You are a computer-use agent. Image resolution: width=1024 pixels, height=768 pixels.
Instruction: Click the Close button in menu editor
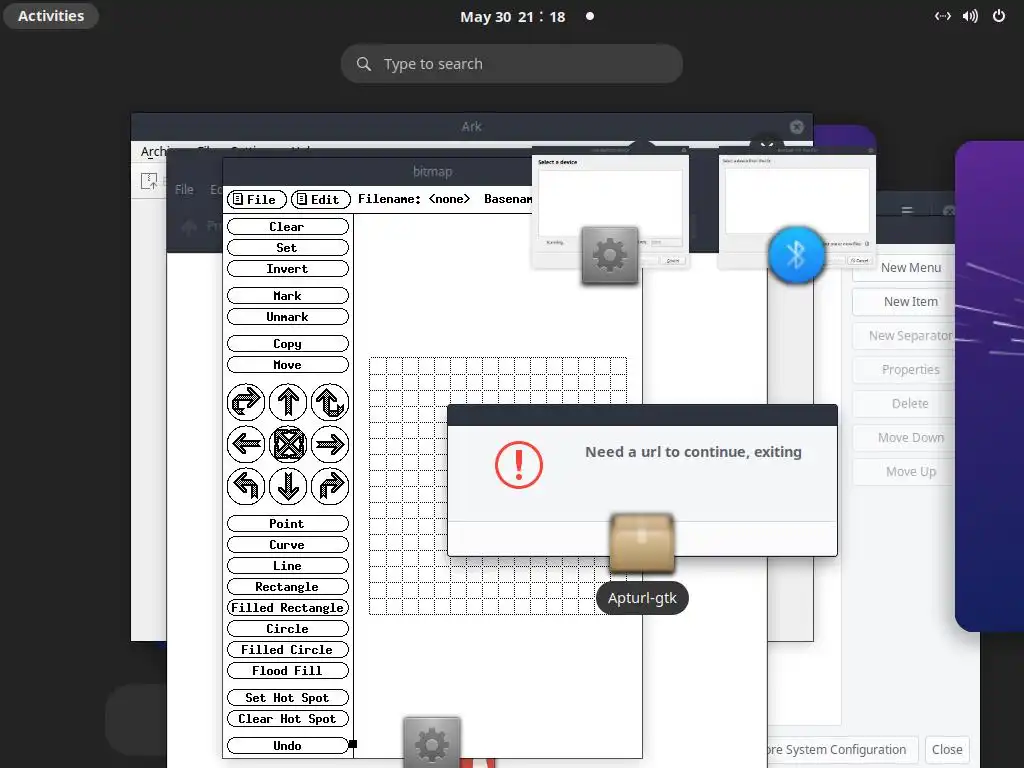tap(947, 750)
